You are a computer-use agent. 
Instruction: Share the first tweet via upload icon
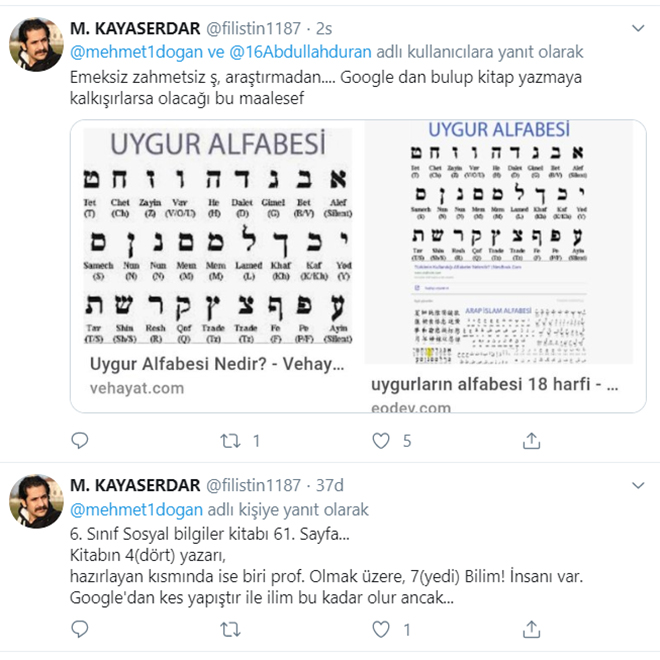click(531, 441)
